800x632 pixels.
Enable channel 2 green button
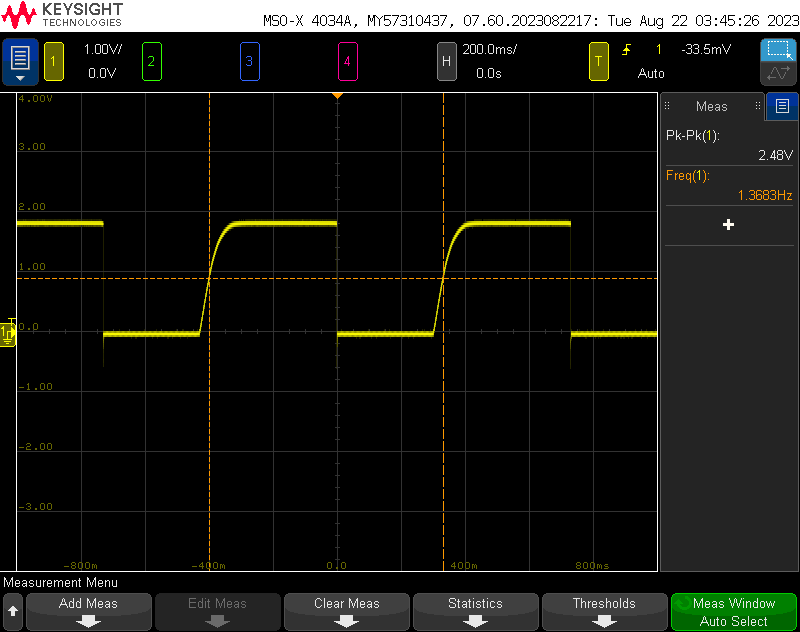(x=151, y=61)
